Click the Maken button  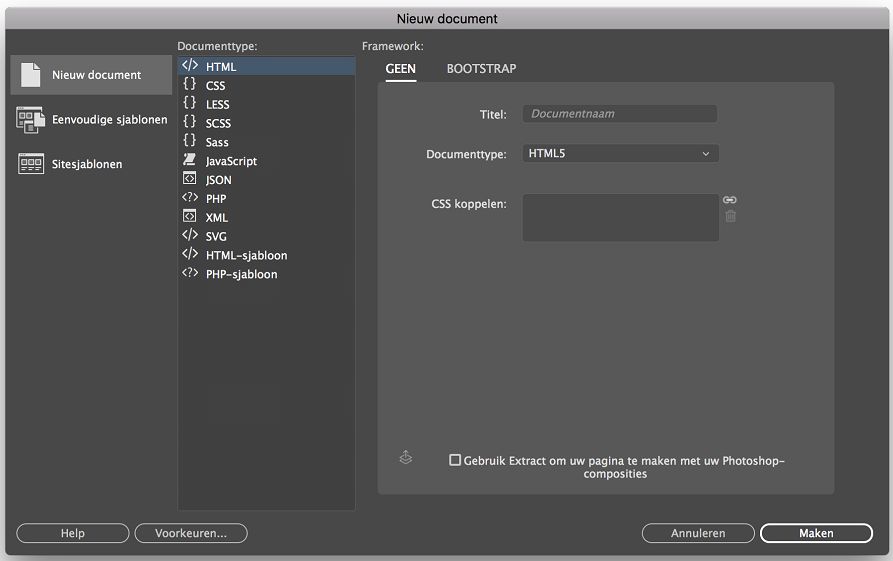[x=816, y=533]
